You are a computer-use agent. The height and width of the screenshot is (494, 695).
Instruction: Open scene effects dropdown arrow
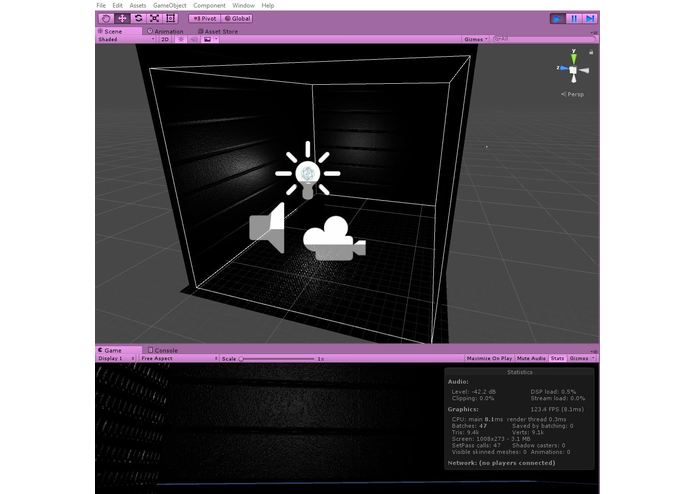point(216,39)
